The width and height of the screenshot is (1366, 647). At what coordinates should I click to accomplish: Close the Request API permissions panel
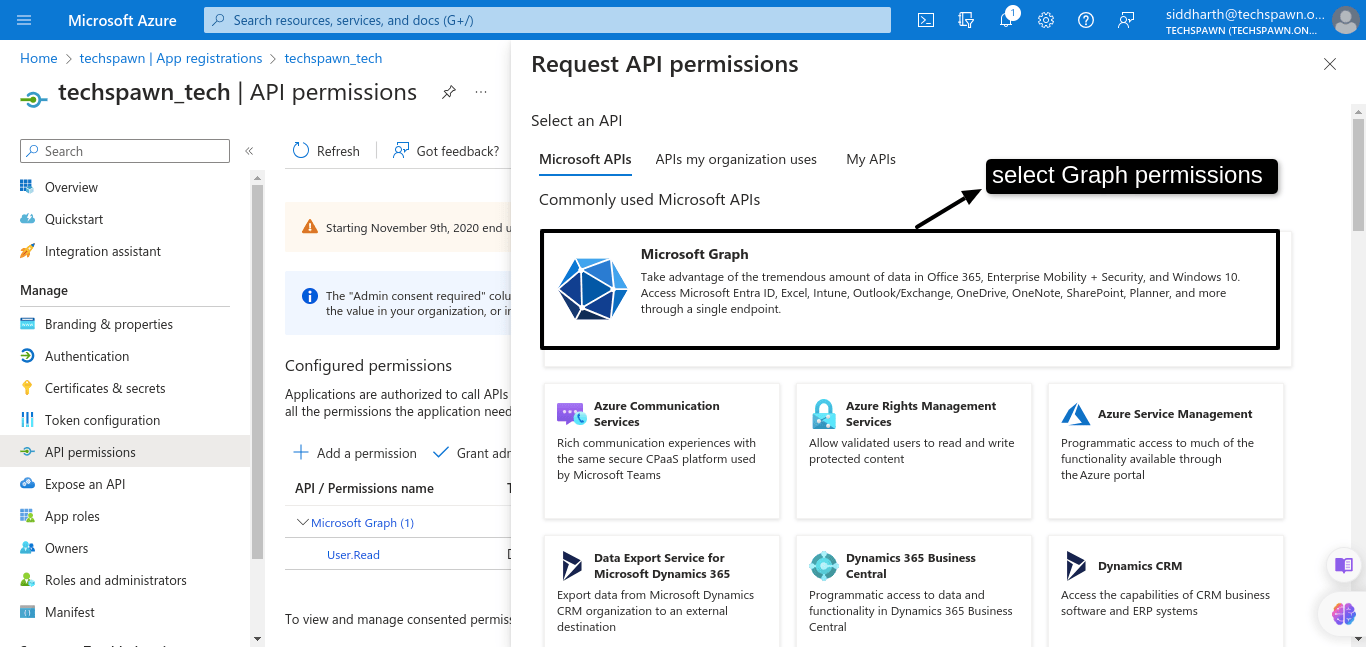(1329, 64)
